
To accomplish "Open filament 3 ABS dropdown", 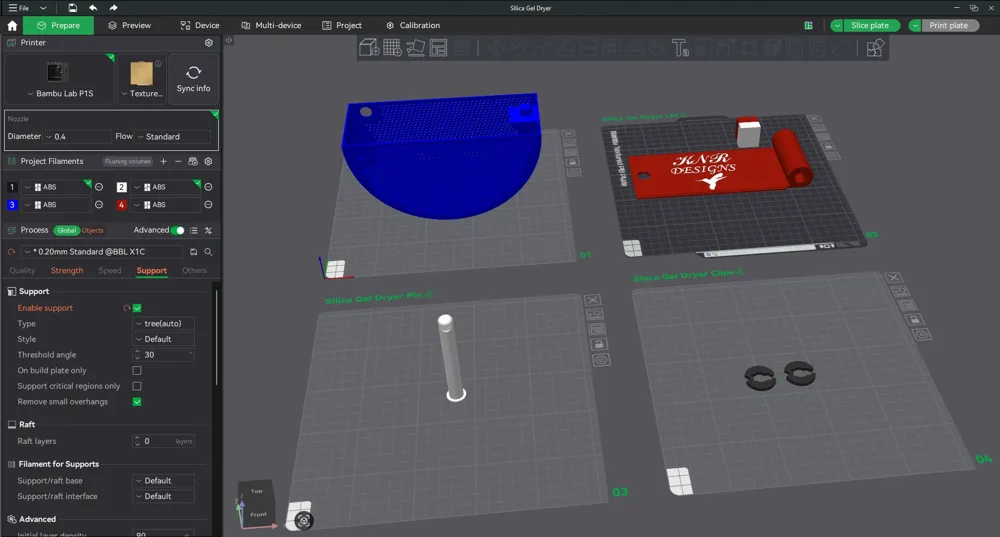I will click(x=56, y=205).
